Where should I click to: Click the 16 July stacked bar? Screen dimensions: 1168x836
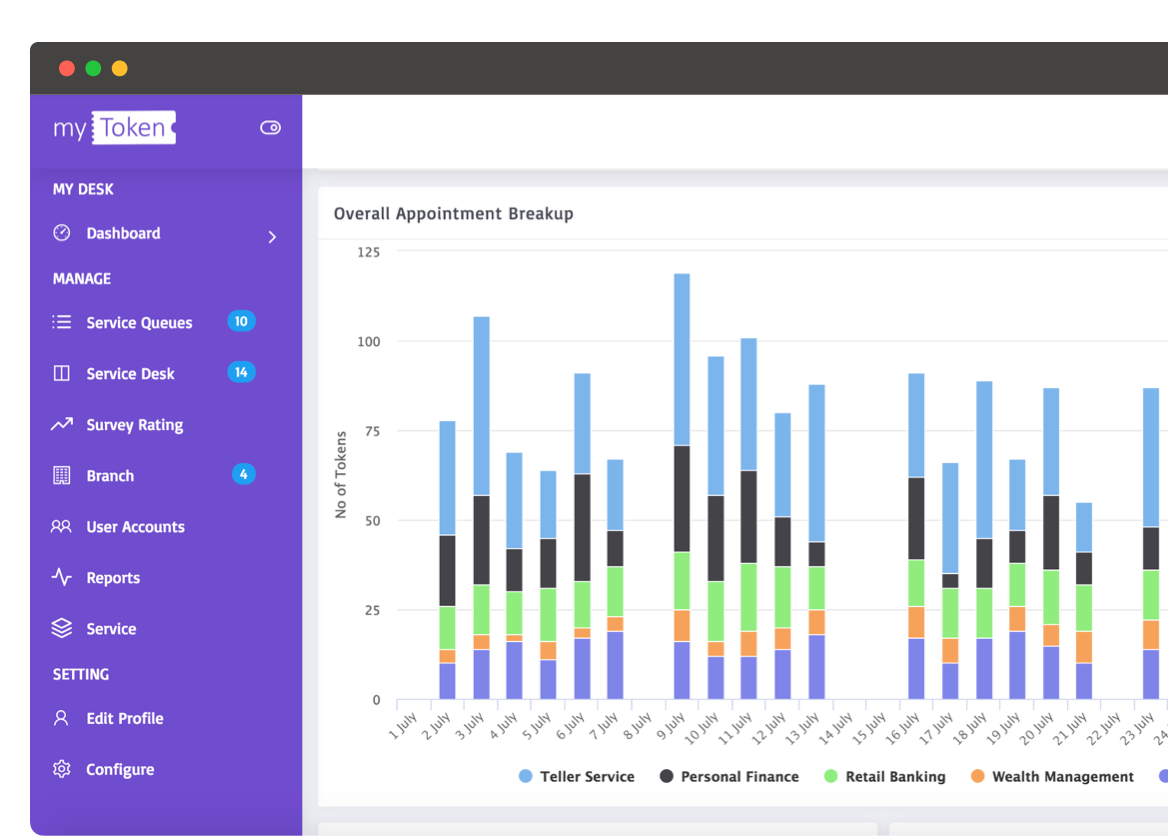click(x=916, y=536)
